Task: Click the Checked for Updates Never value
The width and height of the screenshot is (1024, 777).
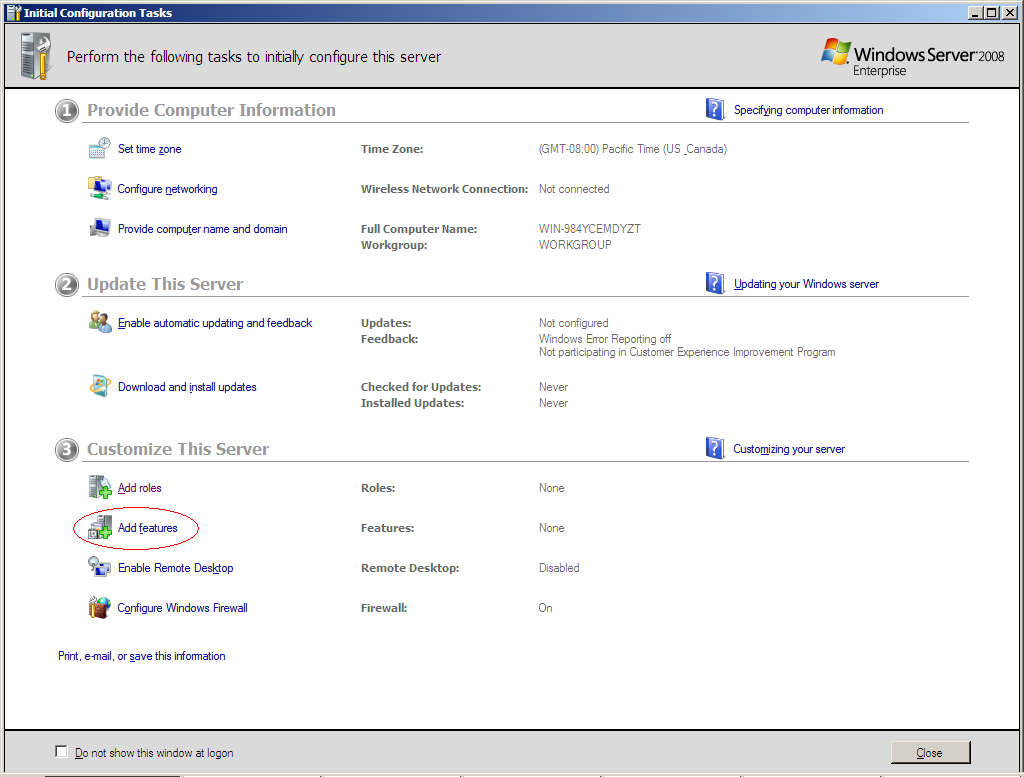Action: pos(552,387)
